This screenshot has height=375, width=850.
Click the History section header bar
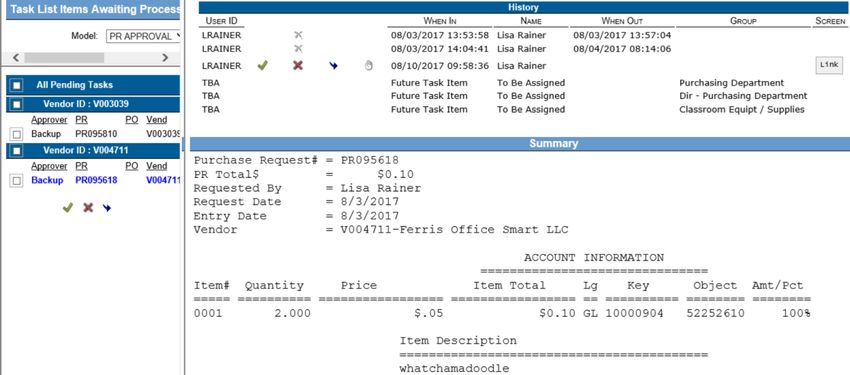tap(523, 8)
